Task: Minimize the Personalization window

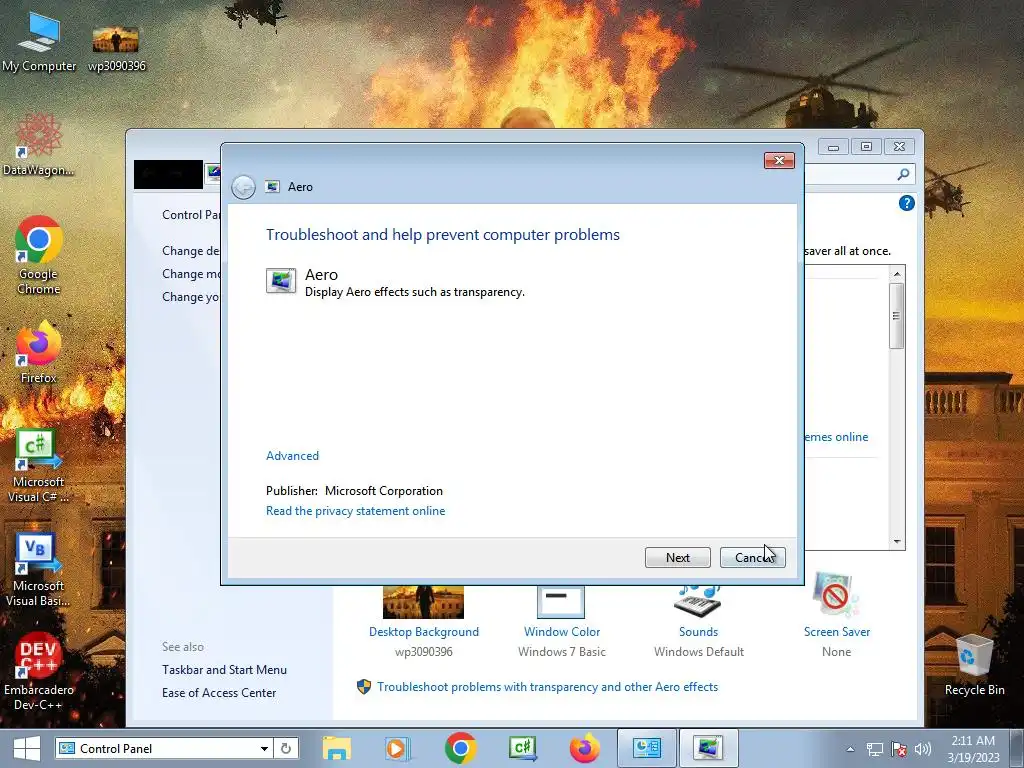Action: [x=833, y=146]
